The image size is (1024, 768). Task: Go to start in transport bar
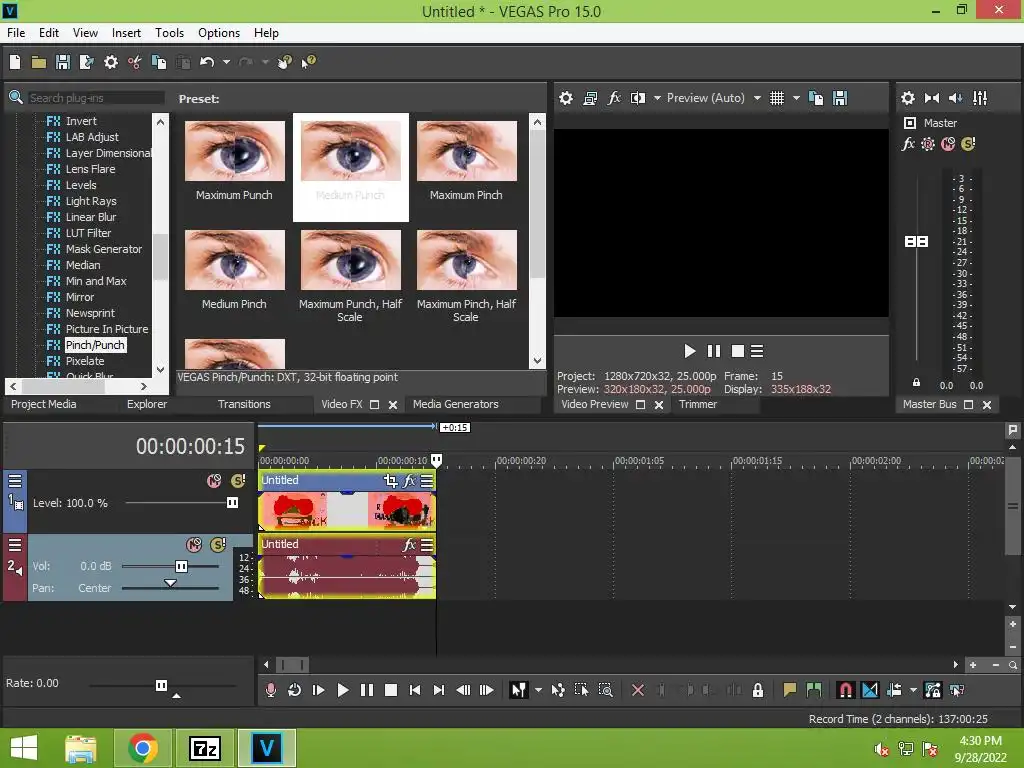(415, 690)
